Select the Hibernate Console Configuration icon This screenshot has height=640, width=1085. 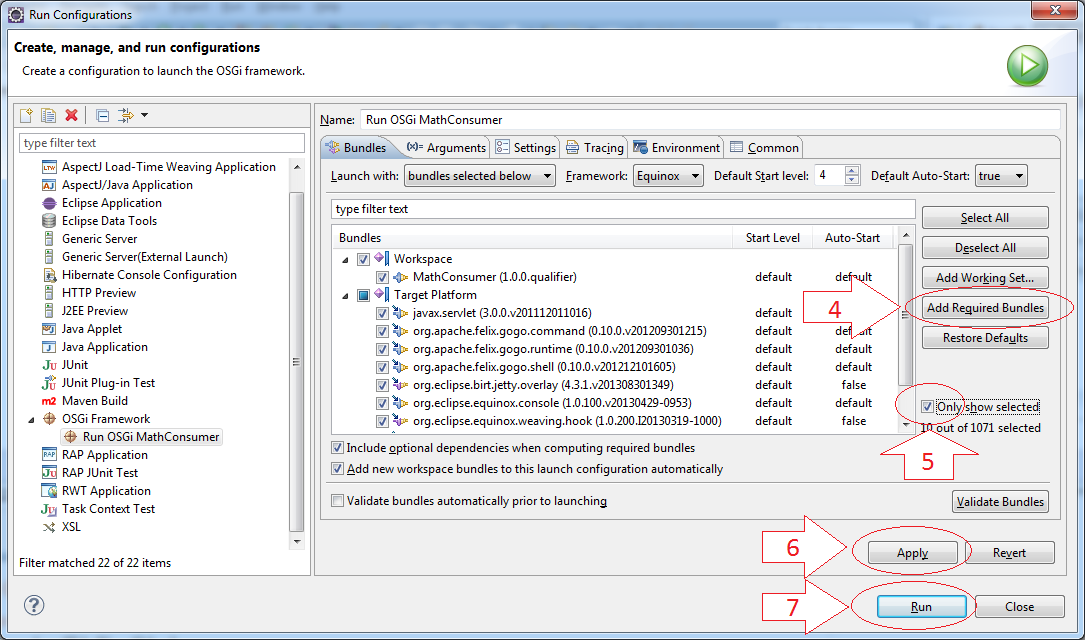(49, 275)
